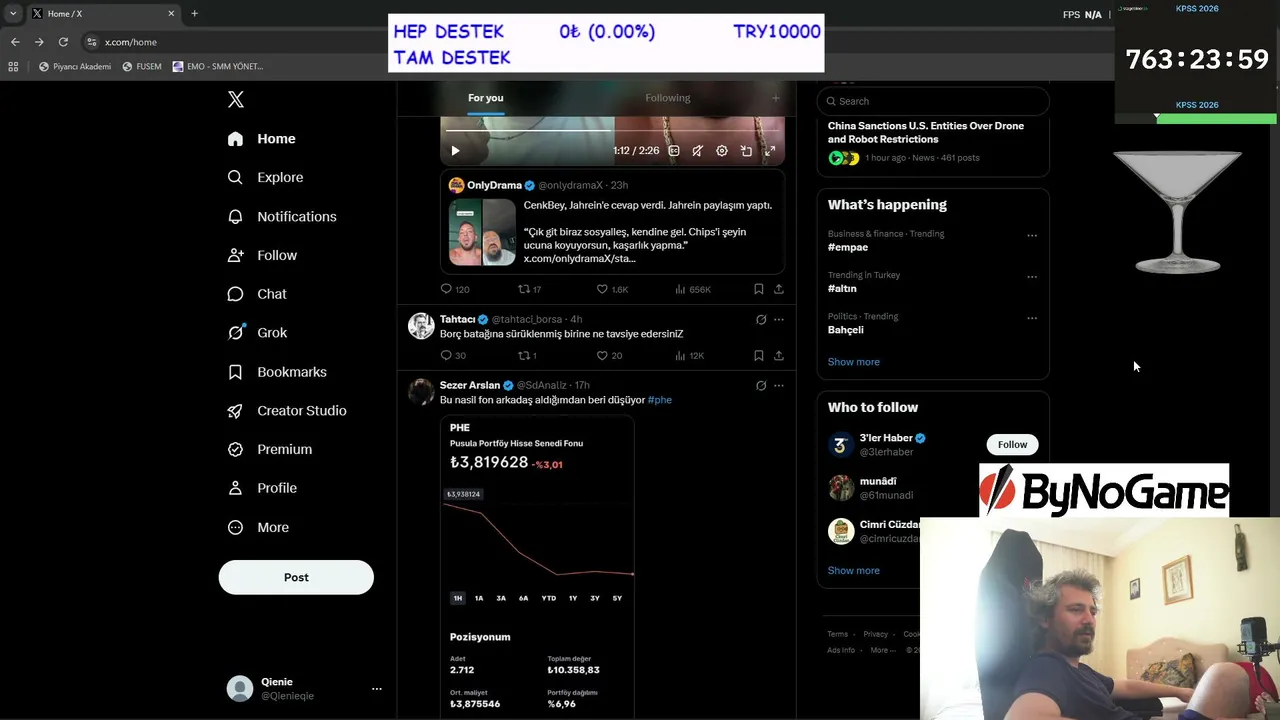The height and width of the screenshot is (720, 1280).
Task: Reload the page in browser toolbar
Action: [x=63, y=42]
